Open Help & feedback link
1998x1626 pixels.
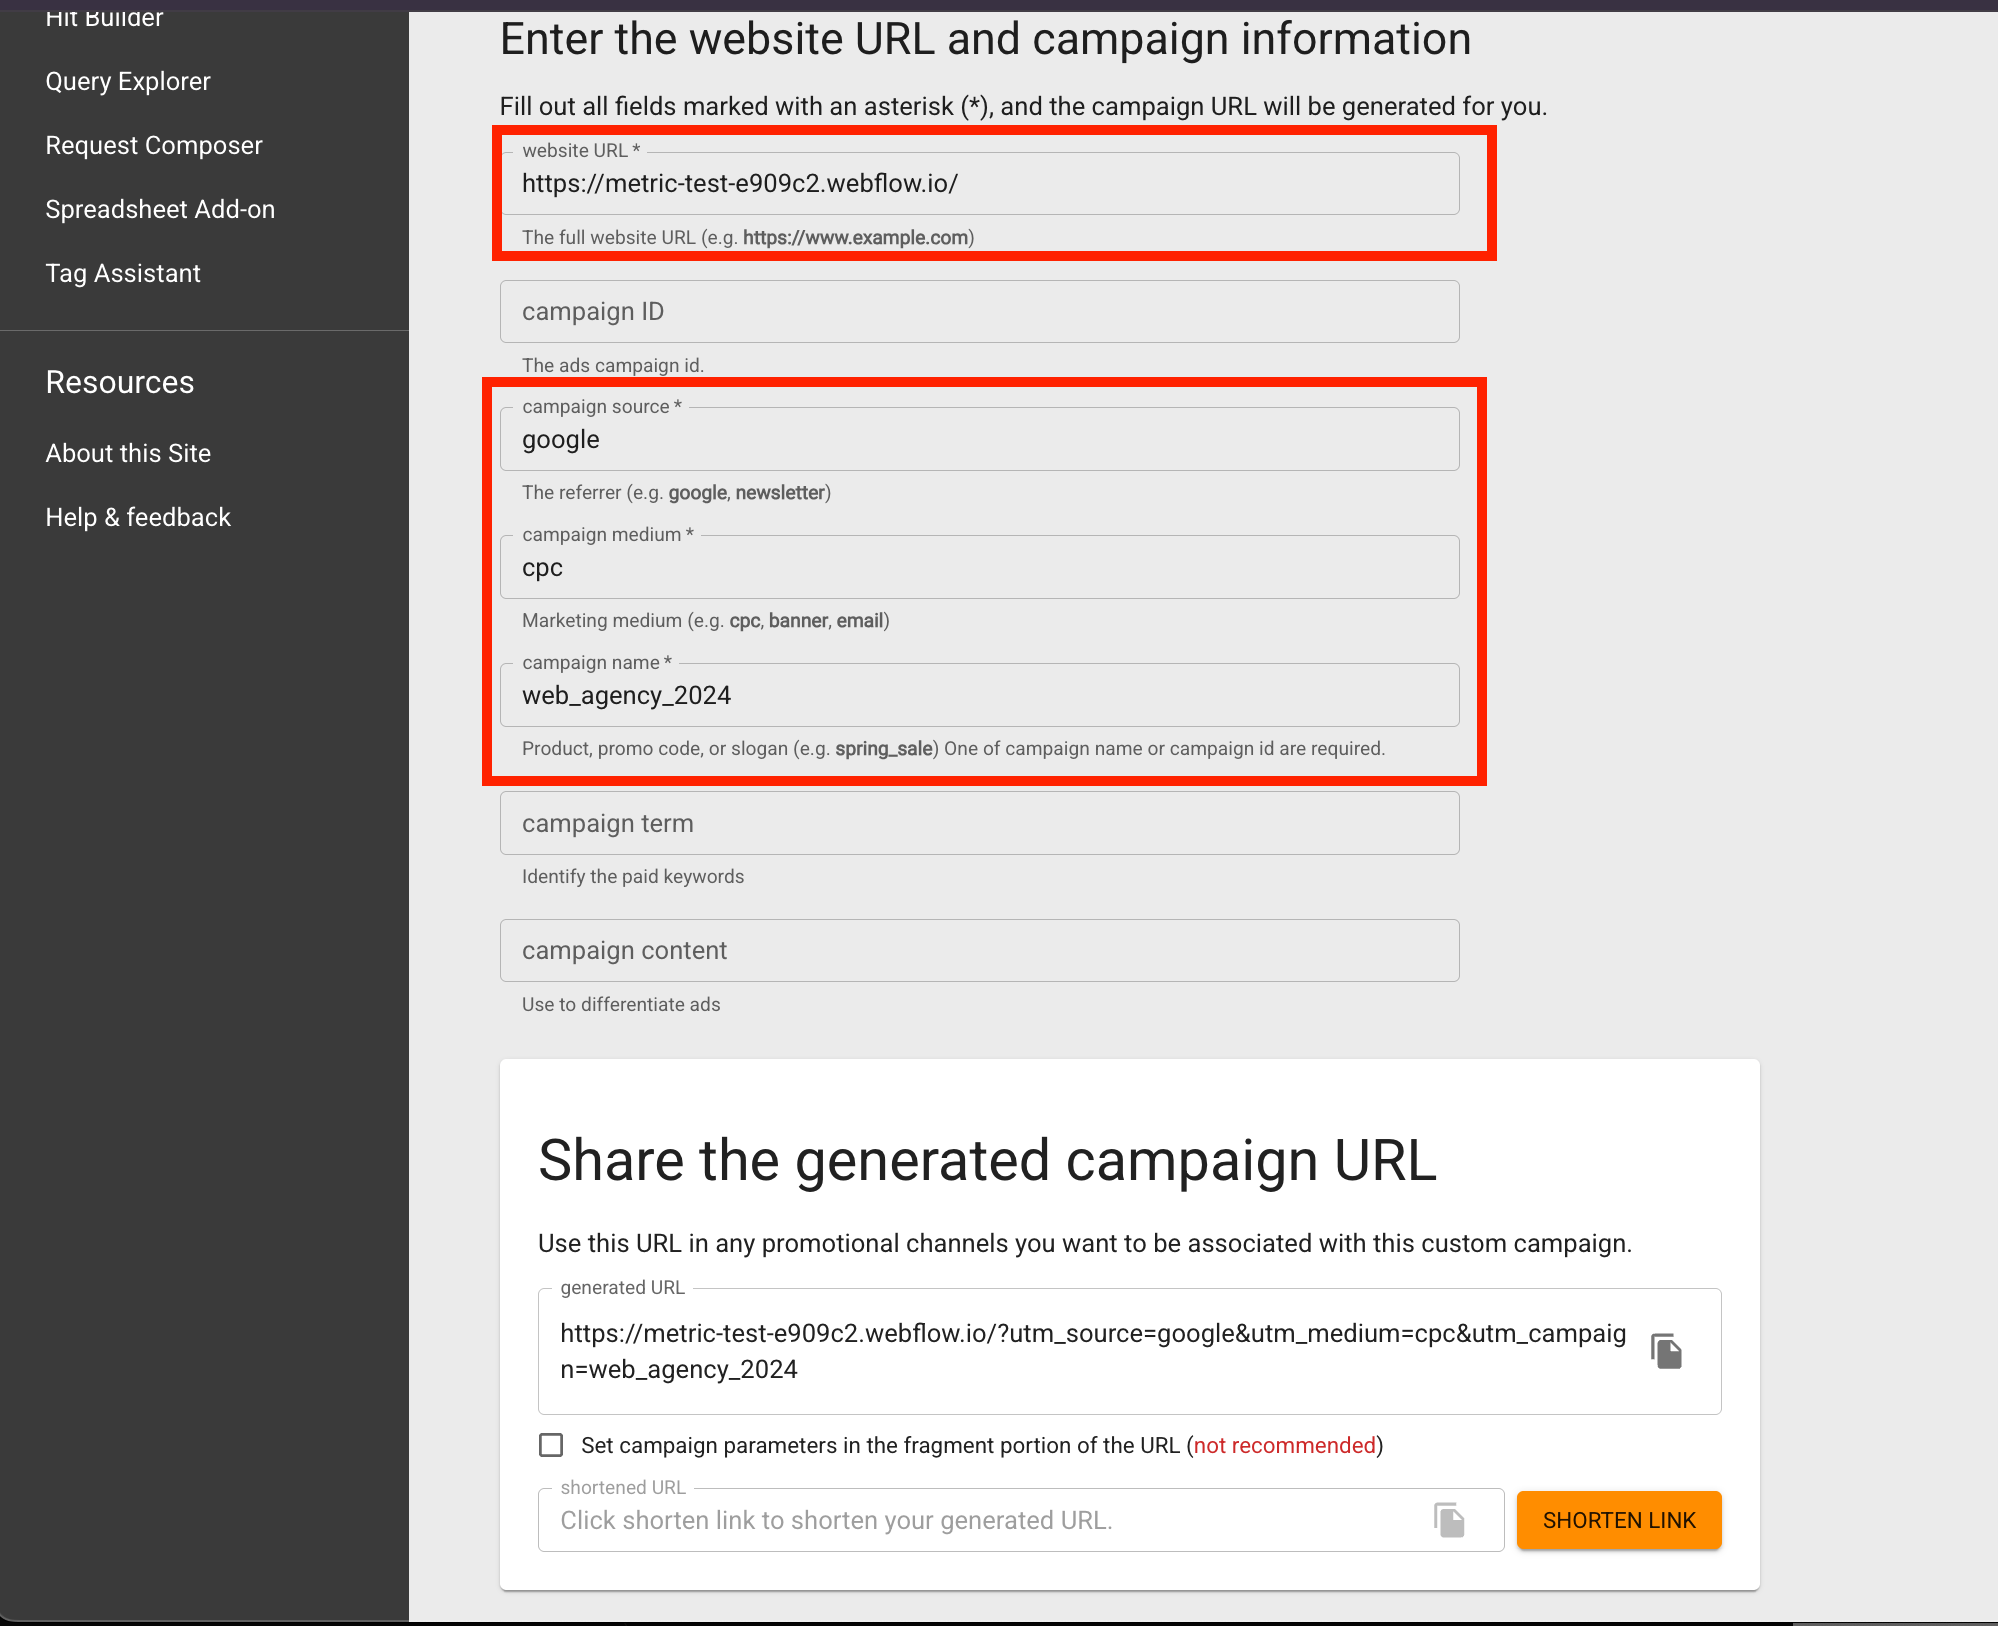click(138, 517)
